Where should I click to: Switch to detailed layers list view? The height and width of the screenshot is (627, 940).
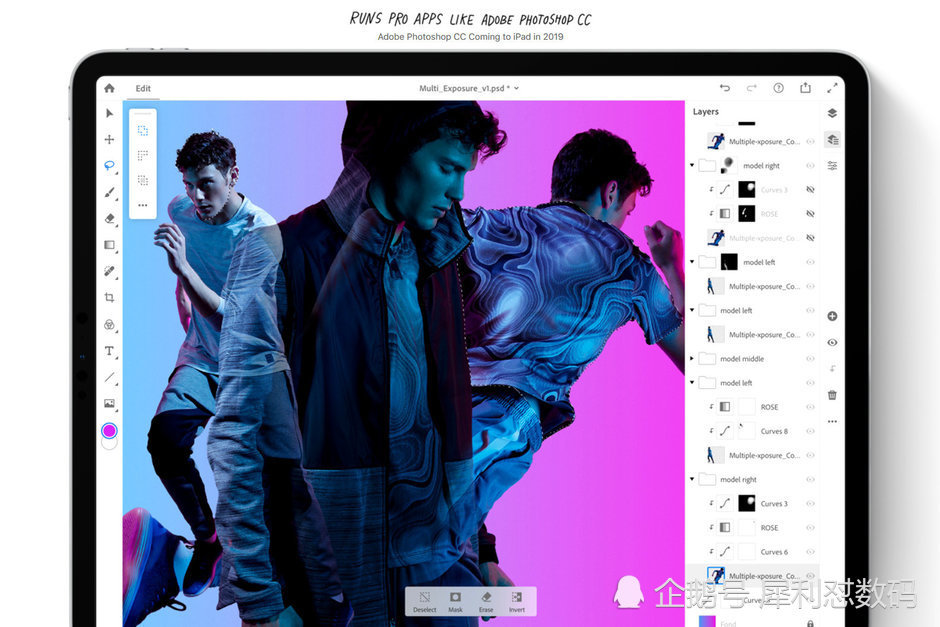point(832,140)
